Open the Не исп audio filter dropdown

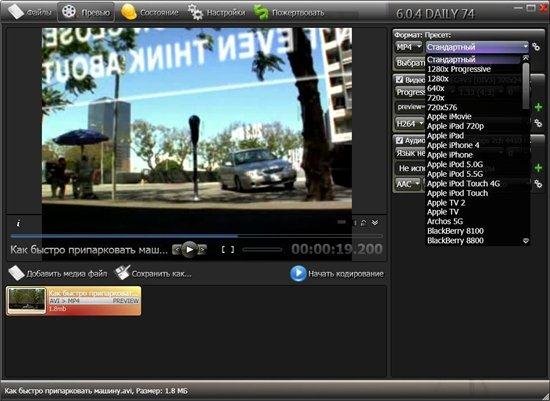[x=410, y=168]
